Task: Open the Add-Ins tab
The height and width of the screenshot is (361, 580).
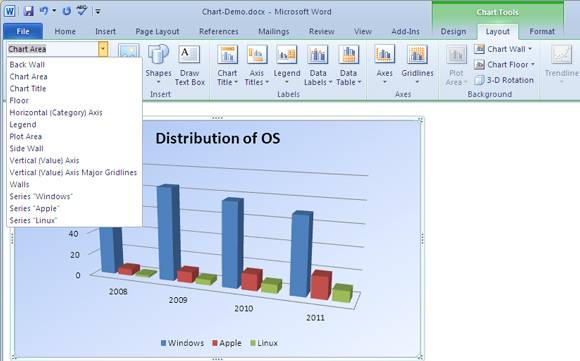Action: point(405,31)
